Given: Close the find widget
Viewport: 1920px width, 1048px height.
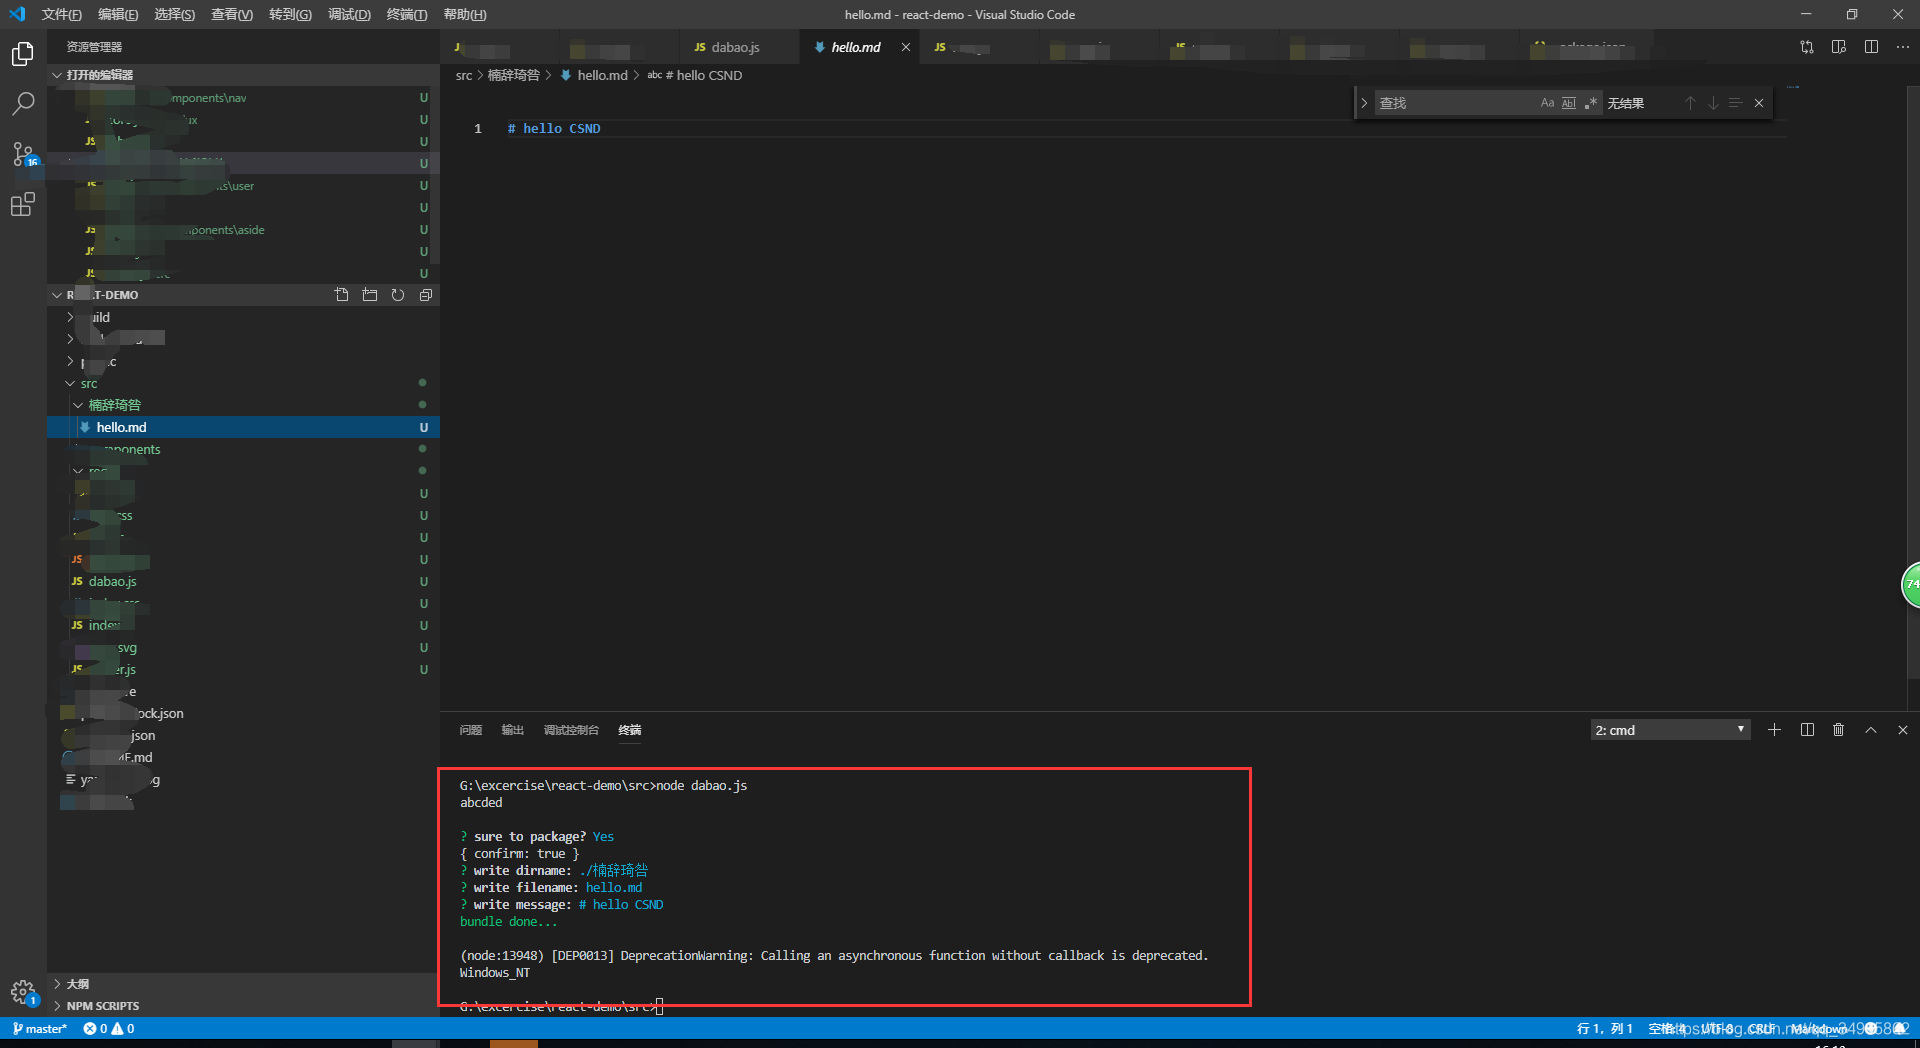Looking at the screenshot, I should click(1759, 103).
